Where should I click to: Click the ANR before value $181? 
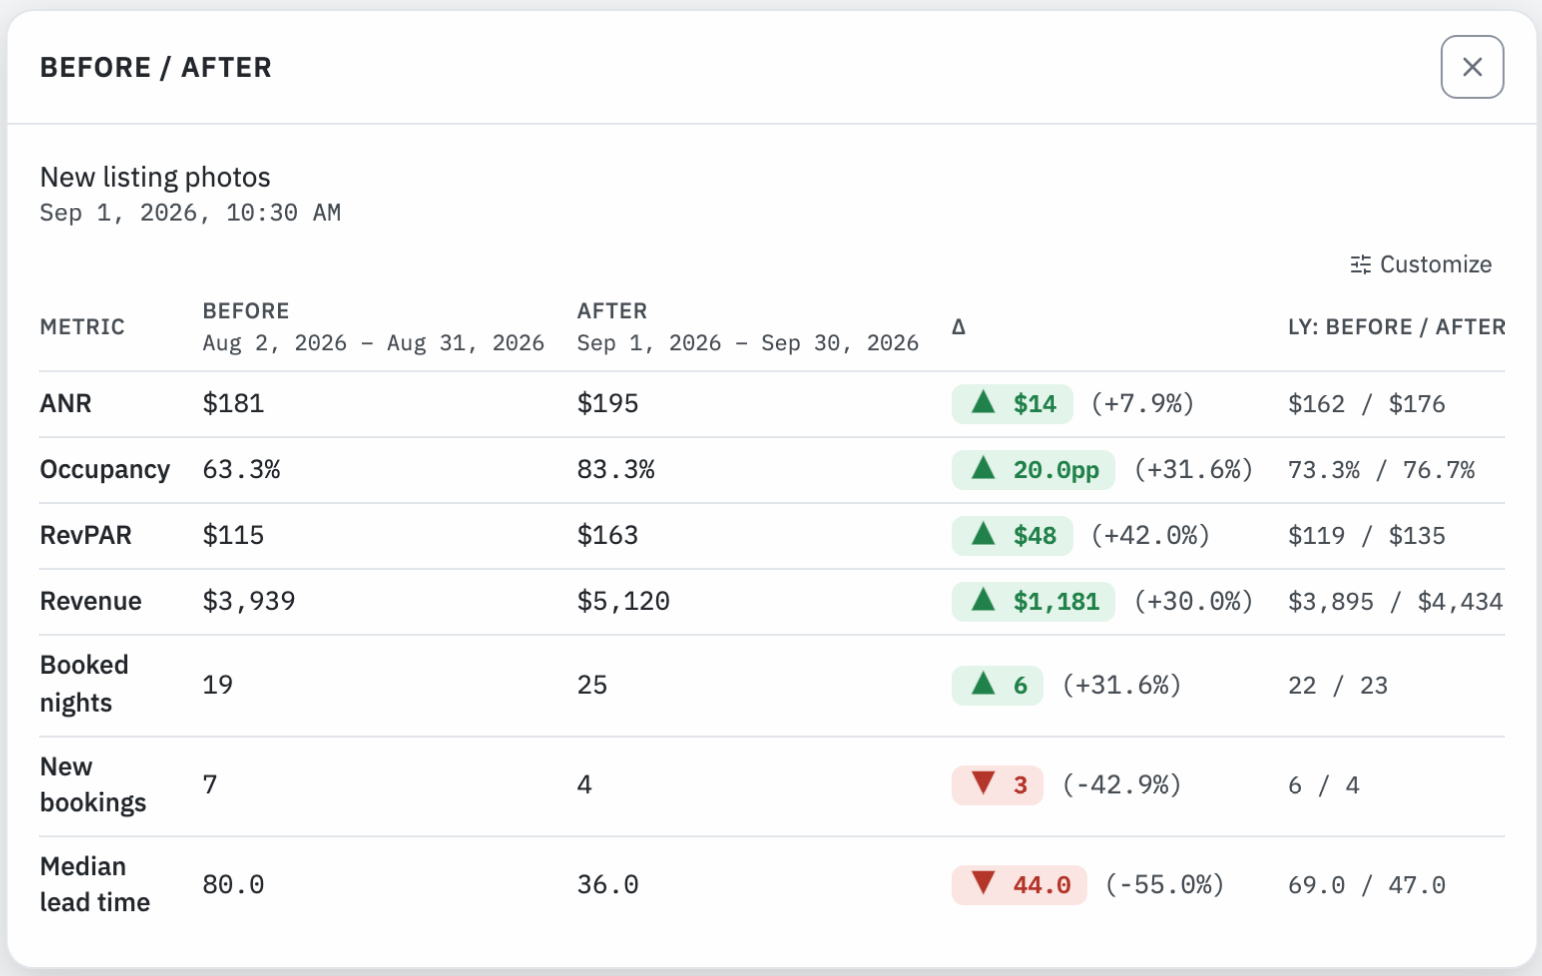(233, 403)
